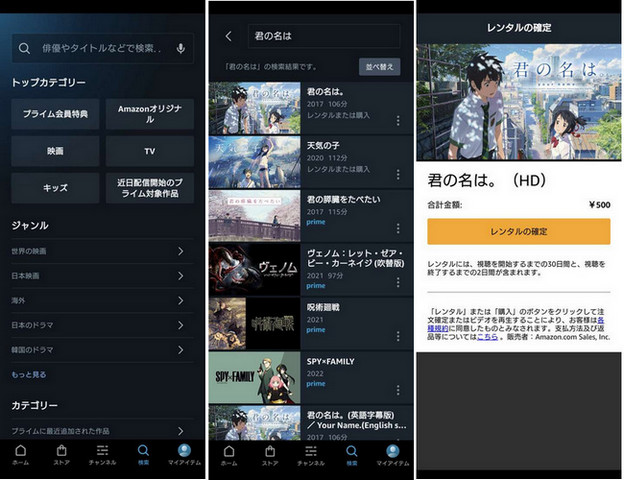Tap the 君の名は。(HD) title on rental screen

click(487, 181)
